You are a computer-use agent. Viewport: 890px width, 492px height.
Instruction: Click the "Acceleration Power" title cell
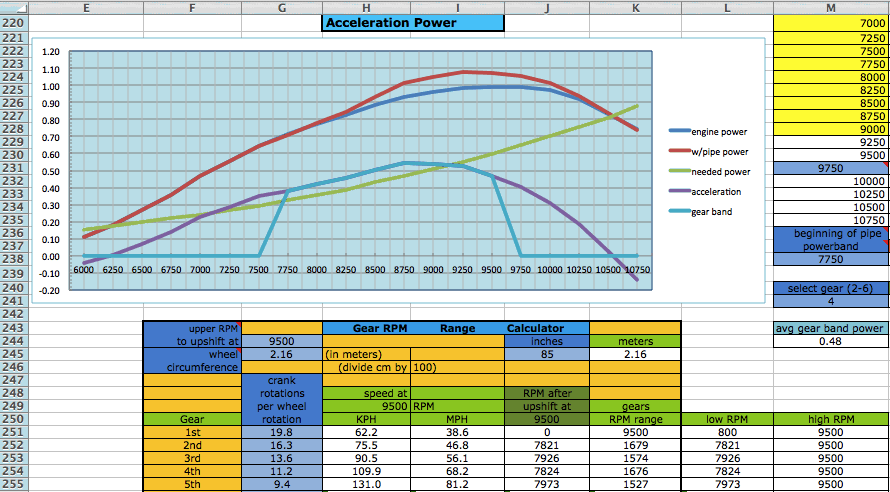tap(413, 23)
